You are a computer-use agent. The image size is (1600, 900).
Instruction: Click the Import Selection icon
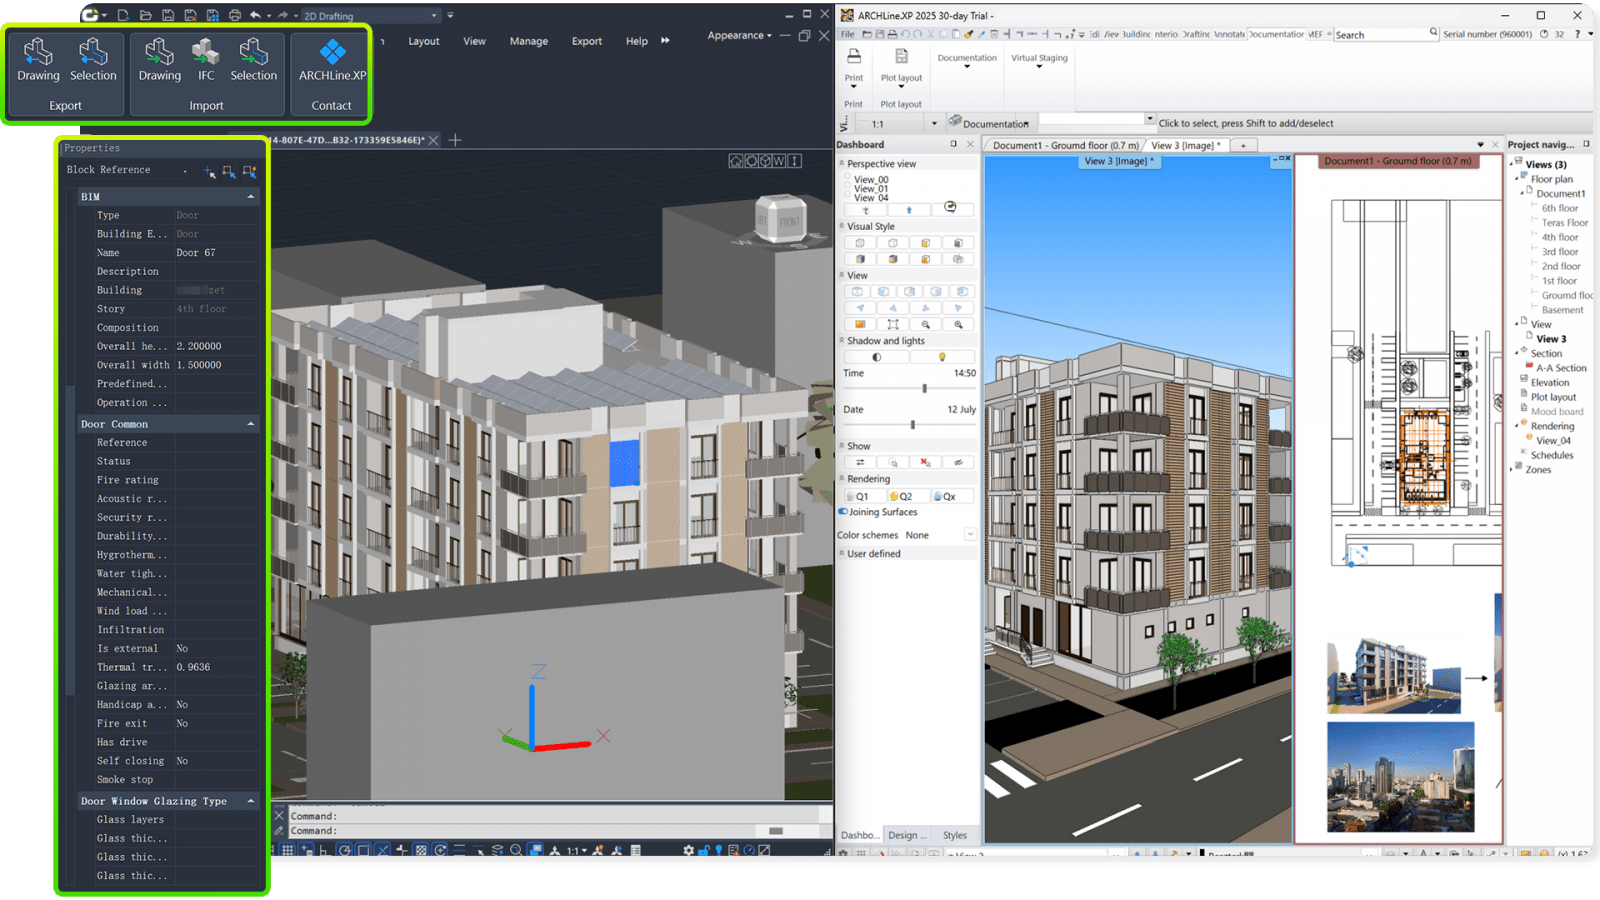click(253, 60)
